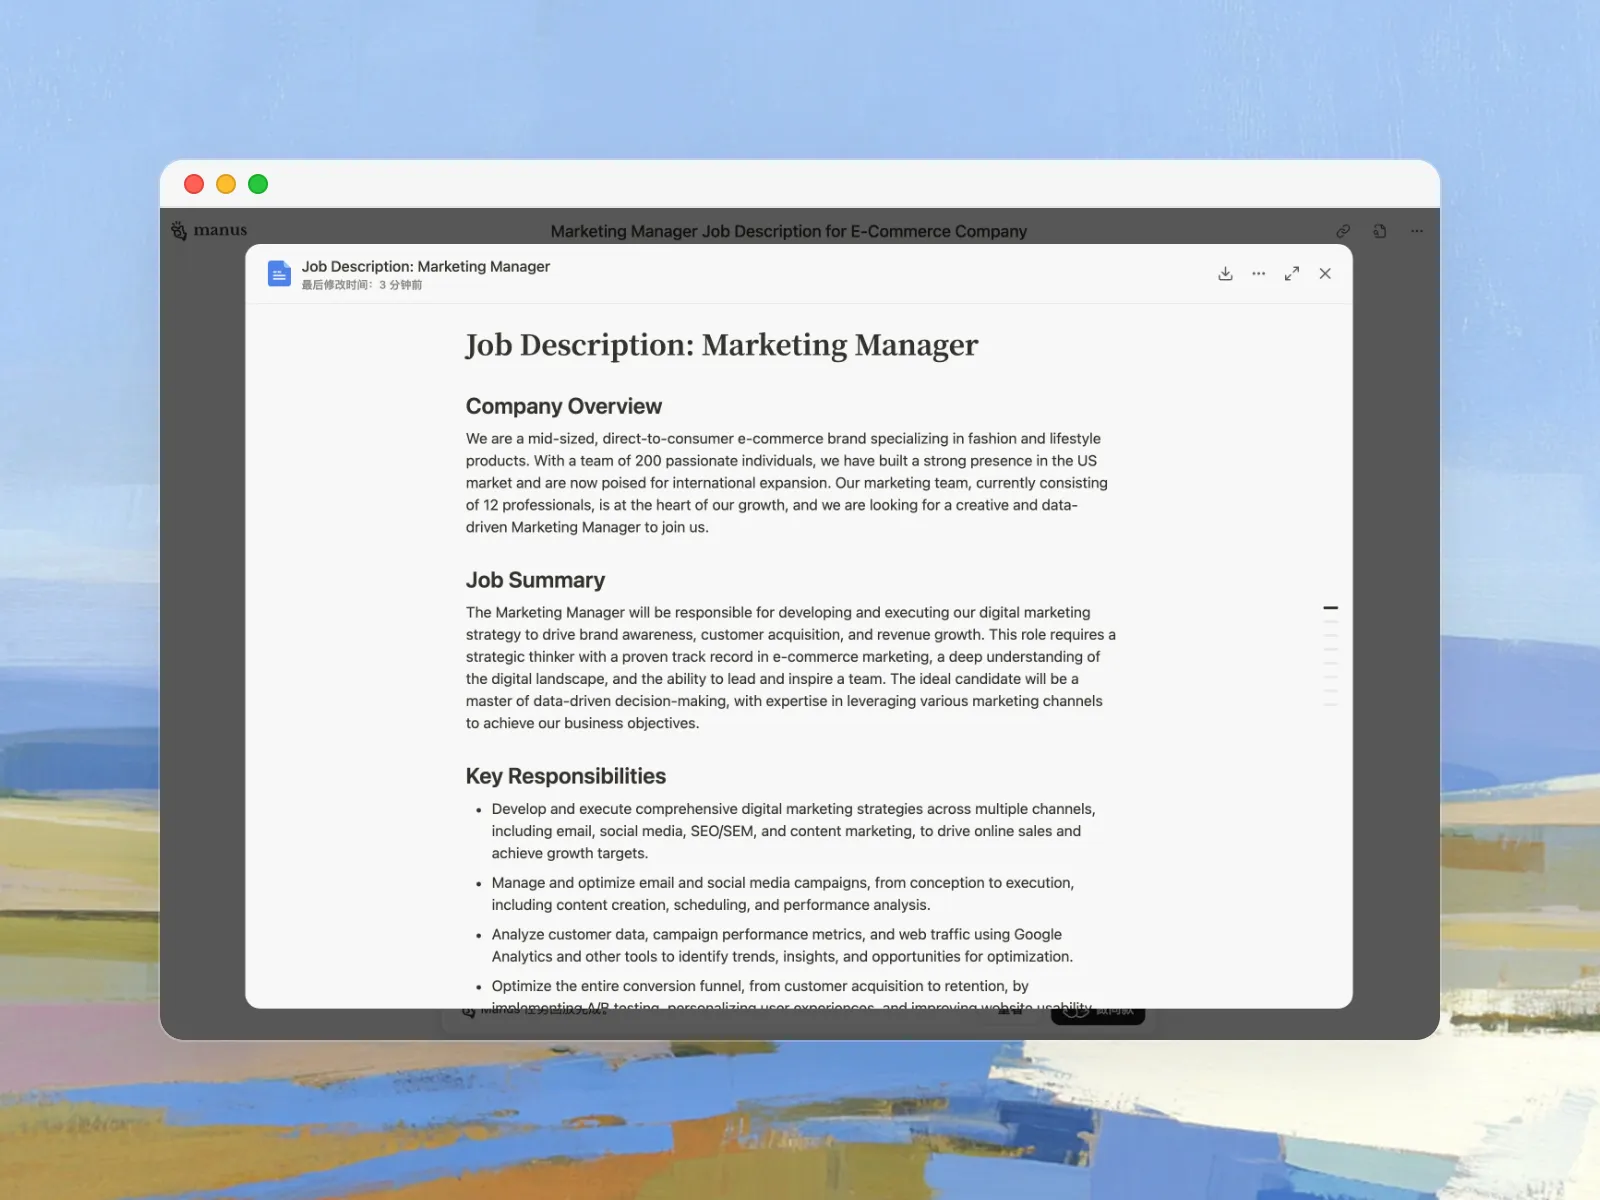Click the blue document file icon
The image size is (1600, 1200).
click(279, 273)
